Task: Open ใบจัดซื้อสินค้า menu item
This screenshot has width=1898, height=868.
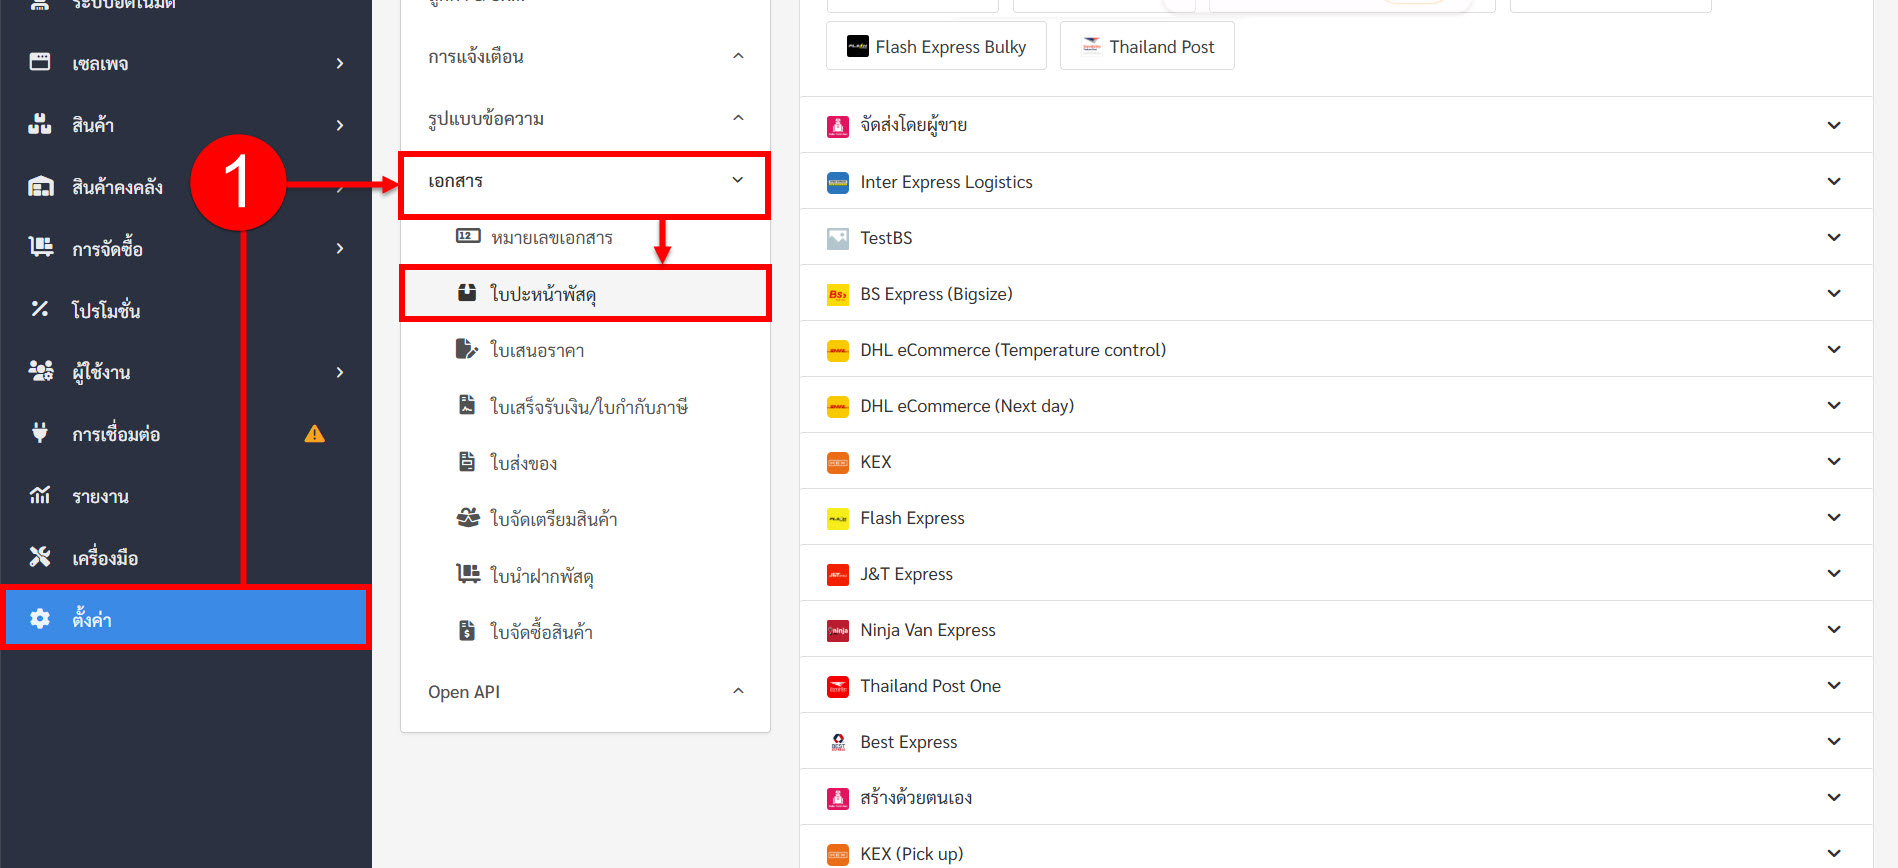Action: coord(585,632)
